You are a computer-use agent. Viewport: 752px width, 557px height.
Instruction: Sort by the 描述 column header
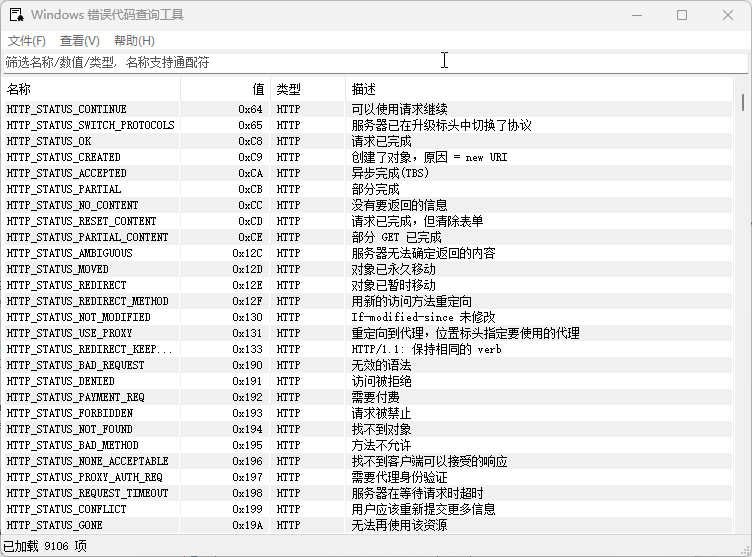539,89
